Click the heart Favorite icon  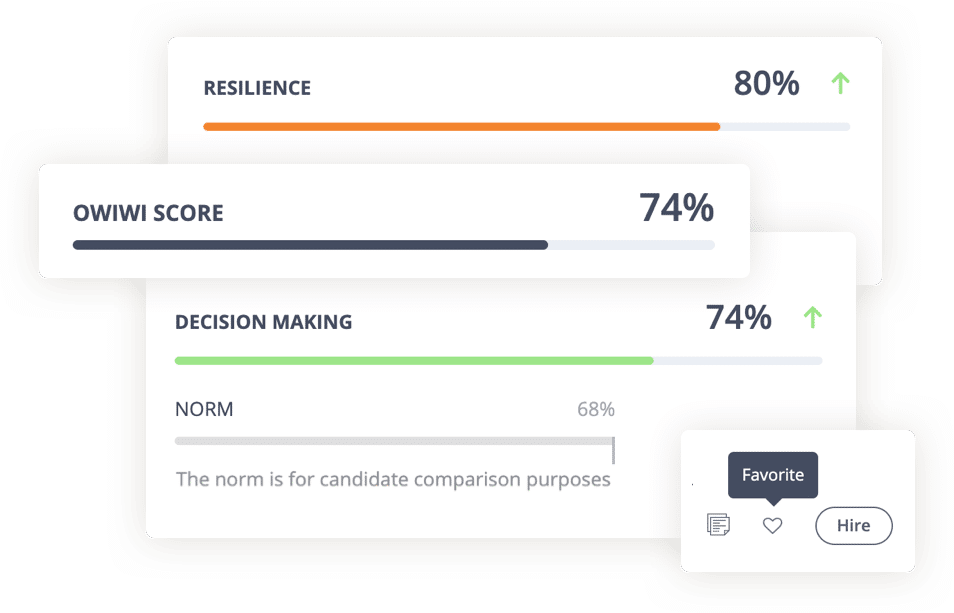(772, 525)
